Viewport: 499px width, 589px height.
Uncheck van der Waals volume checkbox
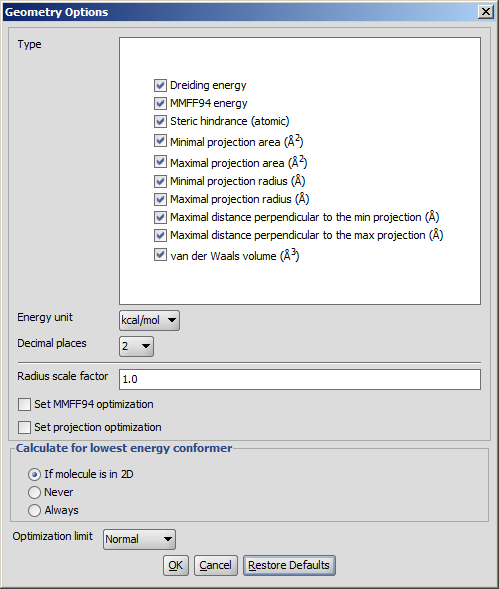click(160, 255)
